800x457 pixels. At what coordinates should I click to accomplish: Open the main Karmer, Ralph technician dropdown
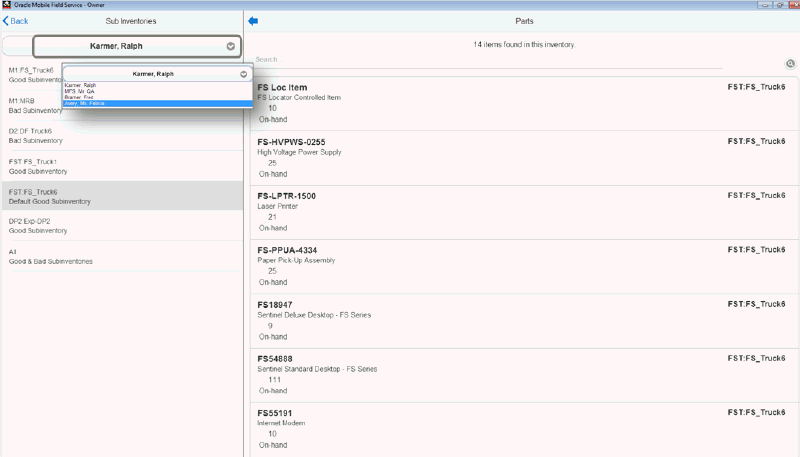pos(137,46)
